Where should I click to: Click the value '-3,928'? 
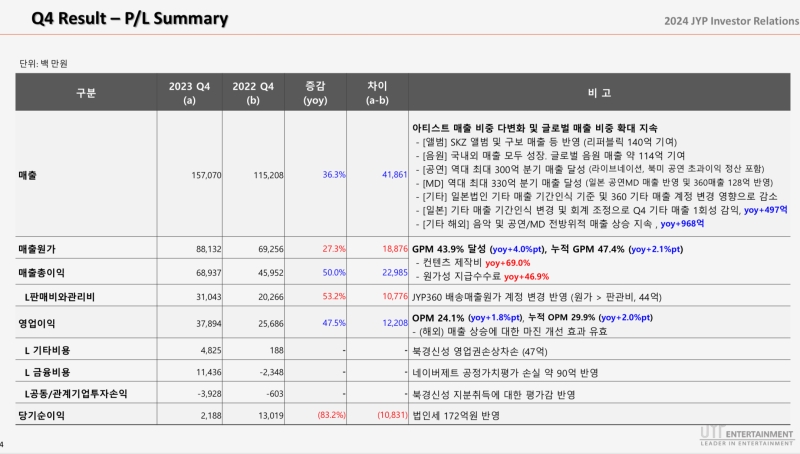(210, 394)
